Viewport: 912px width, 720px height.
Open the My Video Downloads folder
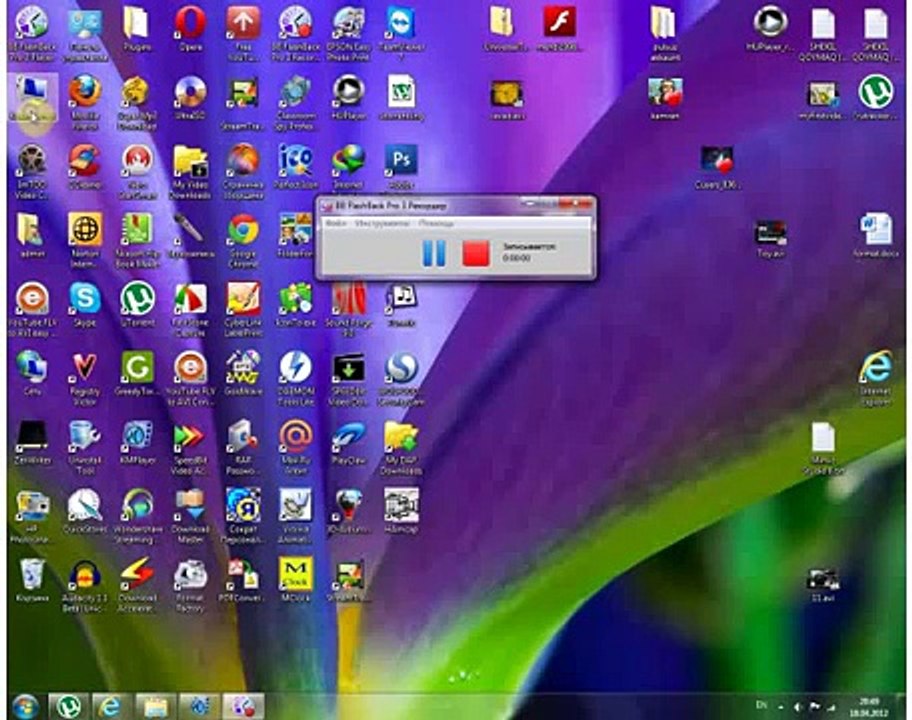coord(190,172)
